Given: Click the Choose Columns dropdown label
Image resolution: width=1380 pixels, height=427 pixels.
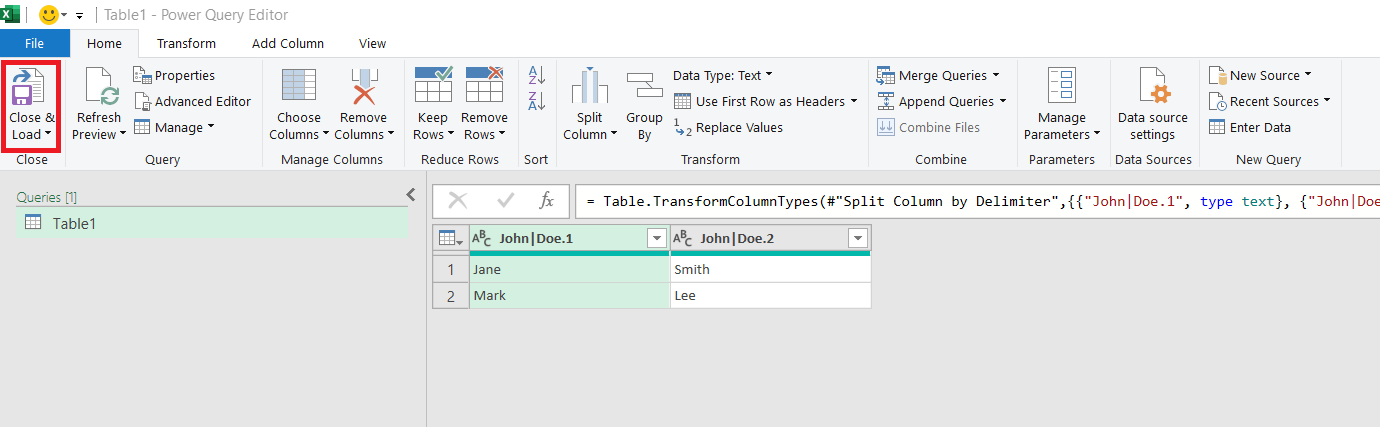Looking at the screenshot, I should point(299,126).
